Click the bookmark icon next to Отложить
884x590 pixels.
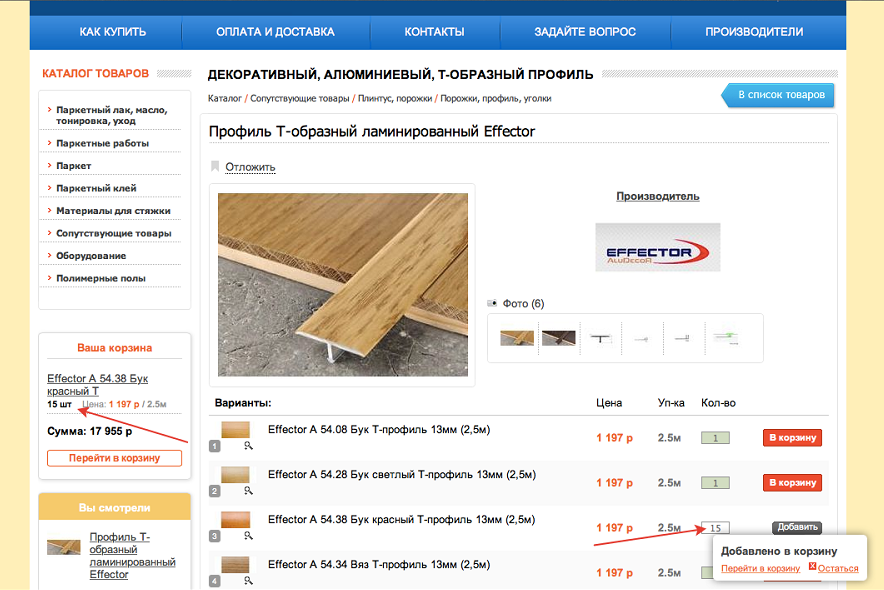coord(215,166)
